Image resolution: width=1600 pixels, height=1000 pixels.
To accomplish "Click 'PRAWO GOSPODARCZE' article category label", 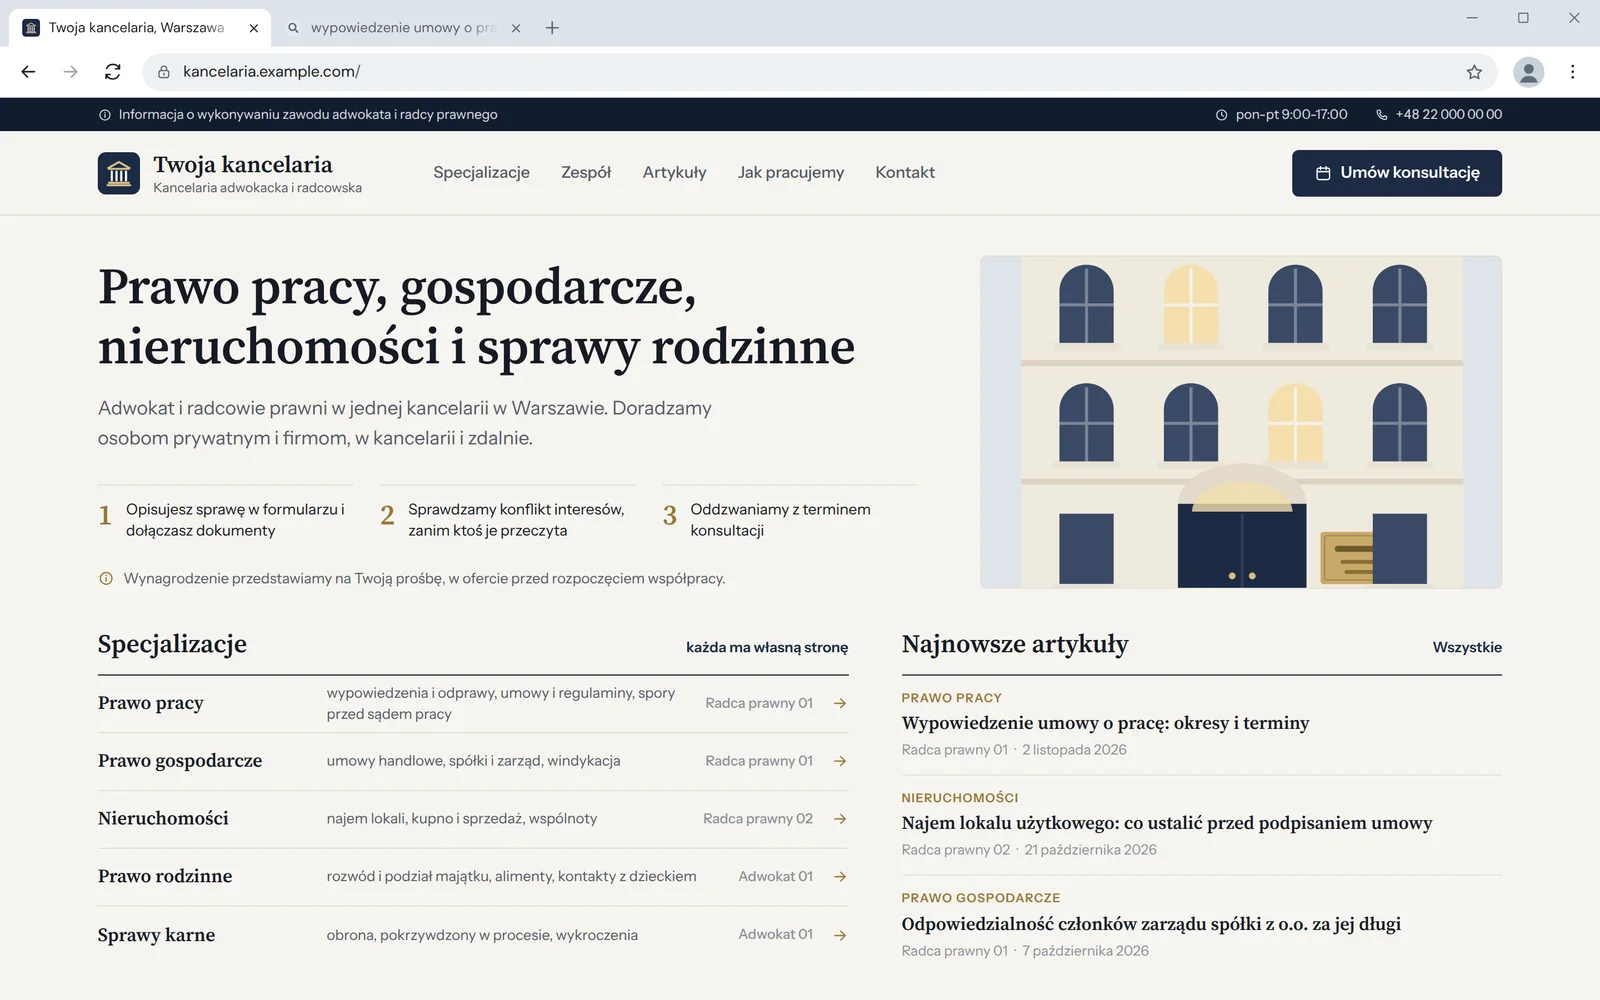I will click(981, 898).
